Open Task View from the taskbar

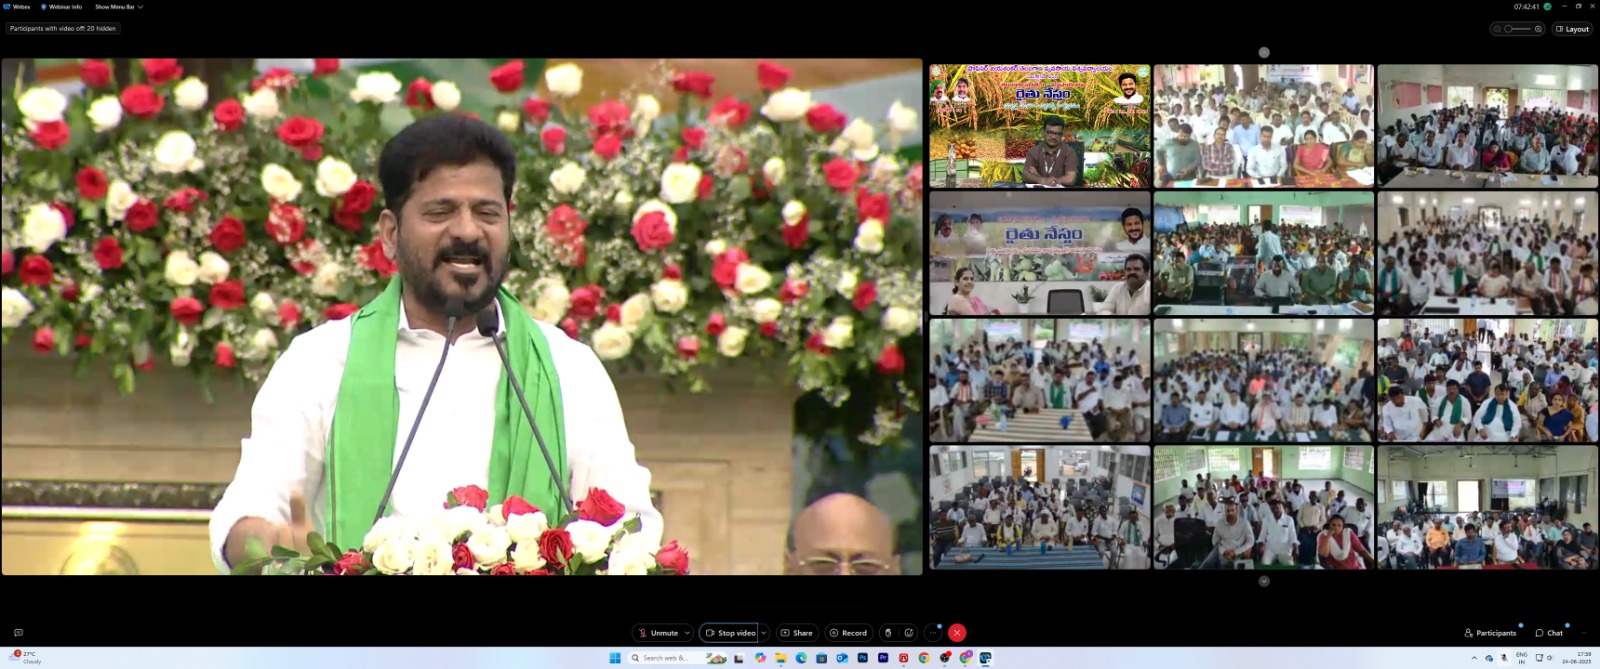(x=739, y=658)
